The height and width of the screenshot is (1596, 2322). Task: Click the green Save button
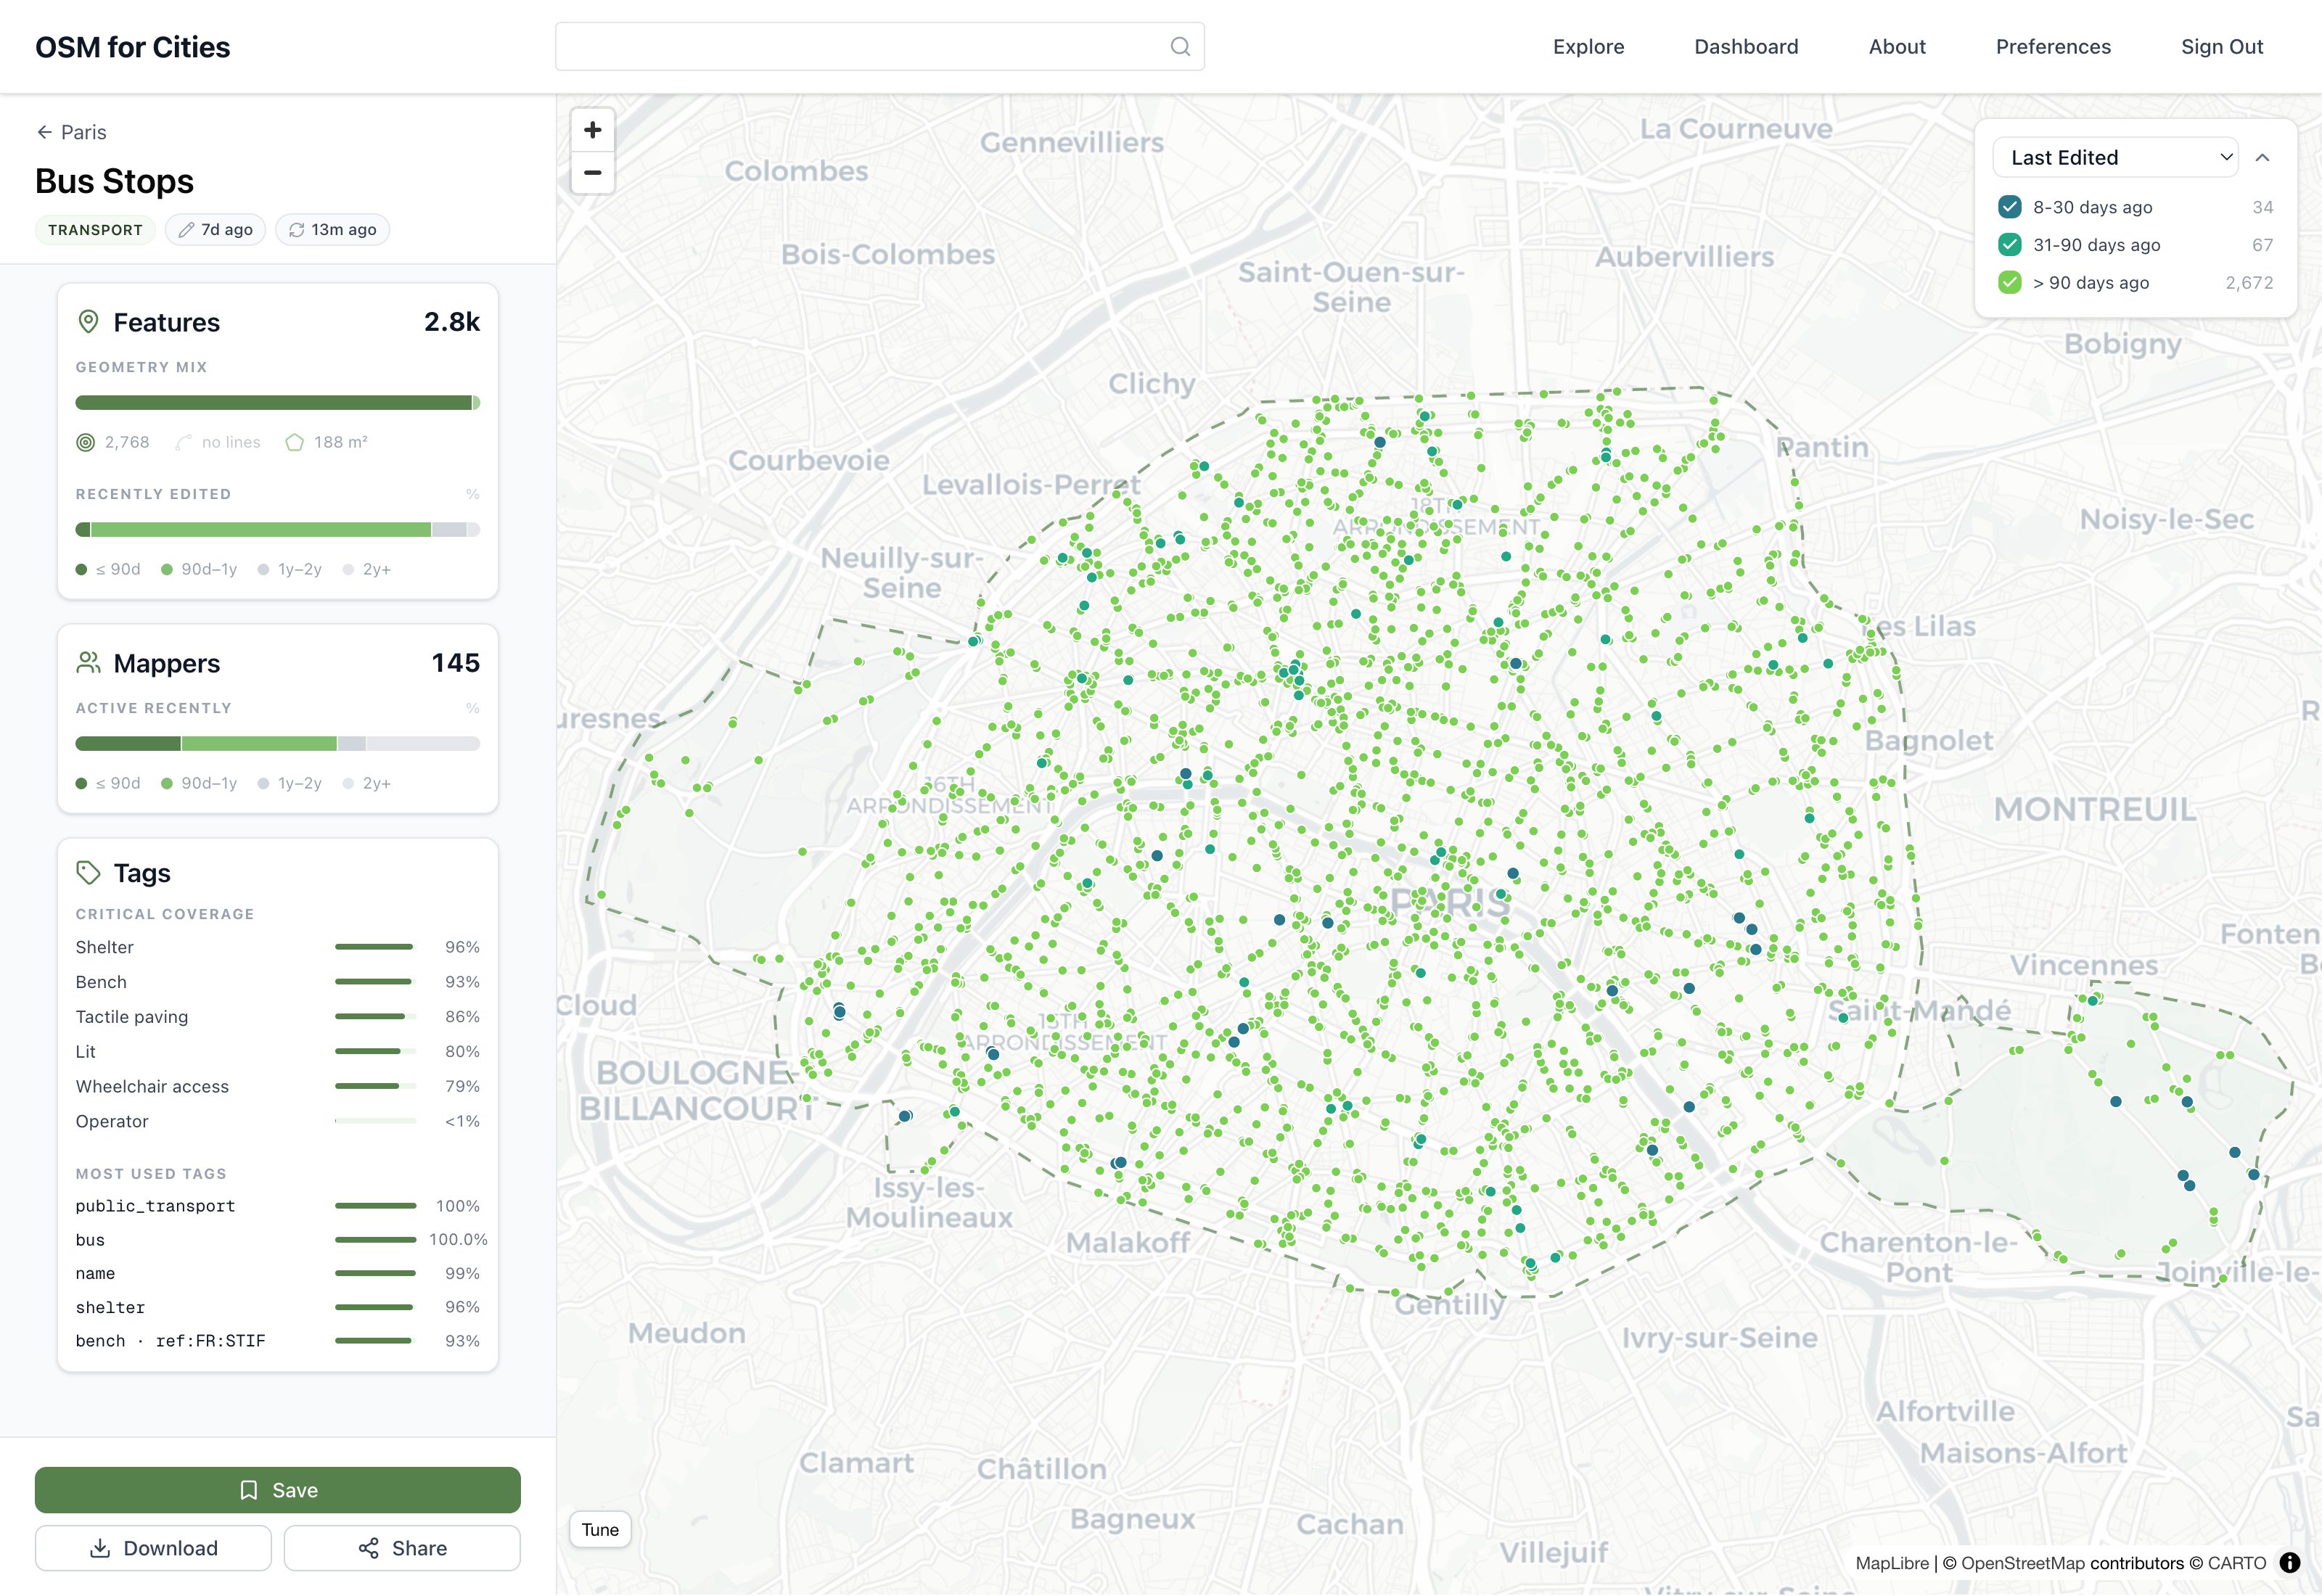point(278,1490)
